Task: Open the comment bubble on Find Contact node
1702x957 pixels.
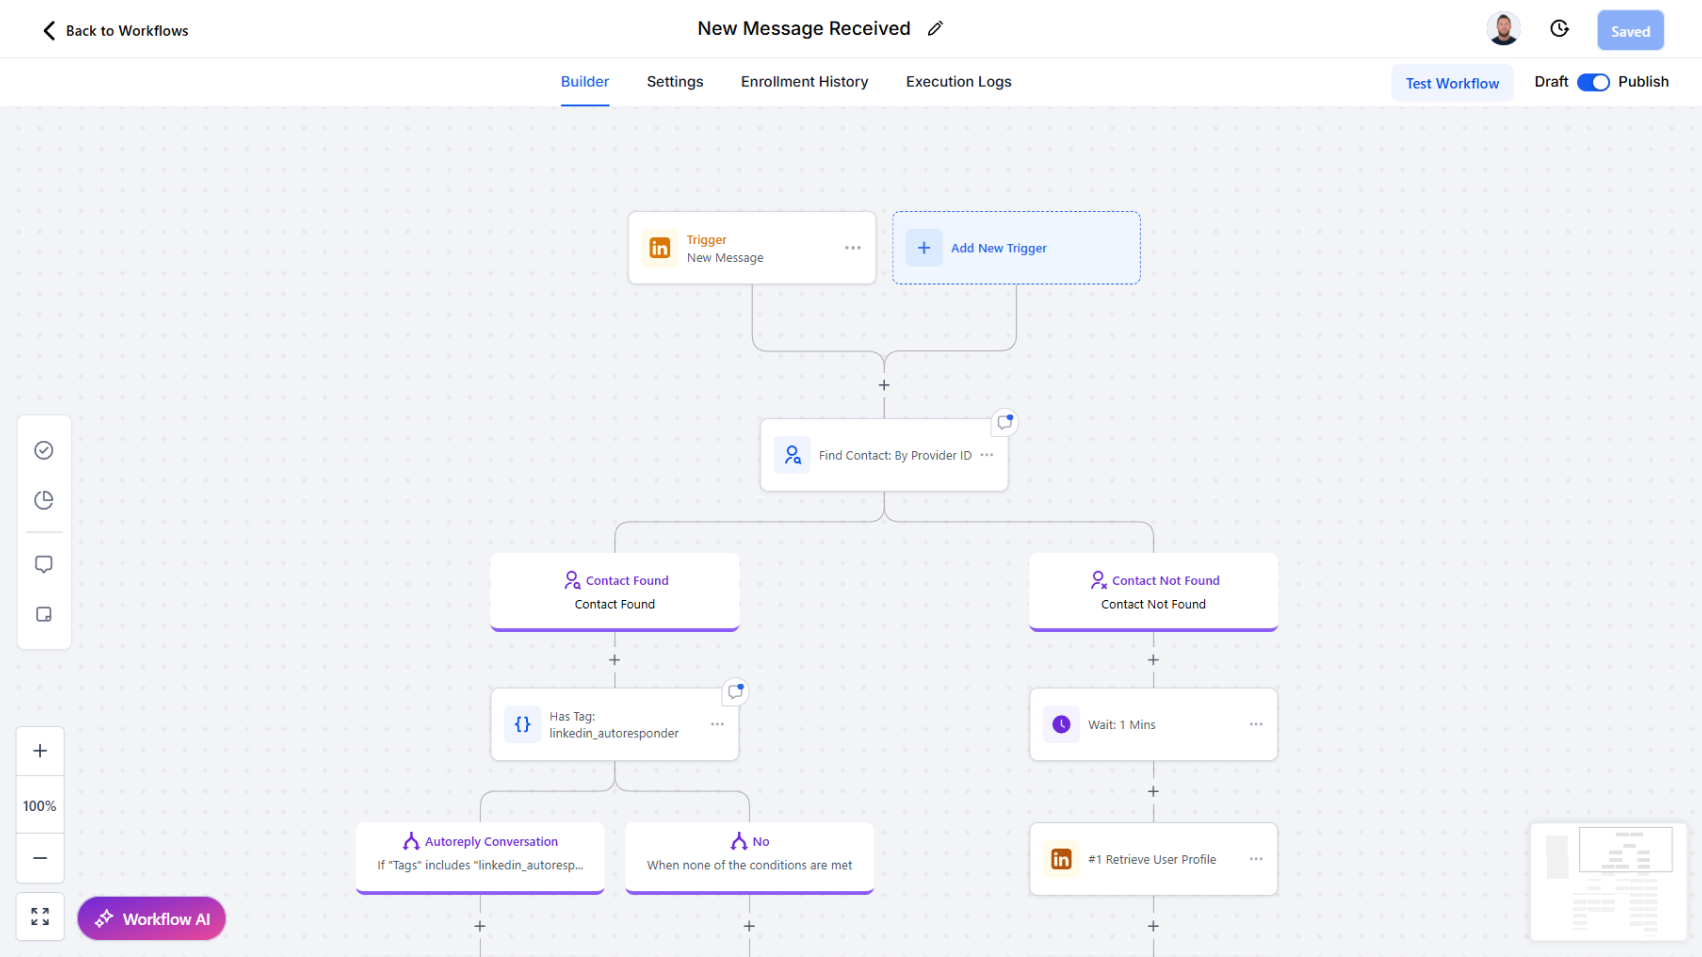Action: pos(1004,422)
